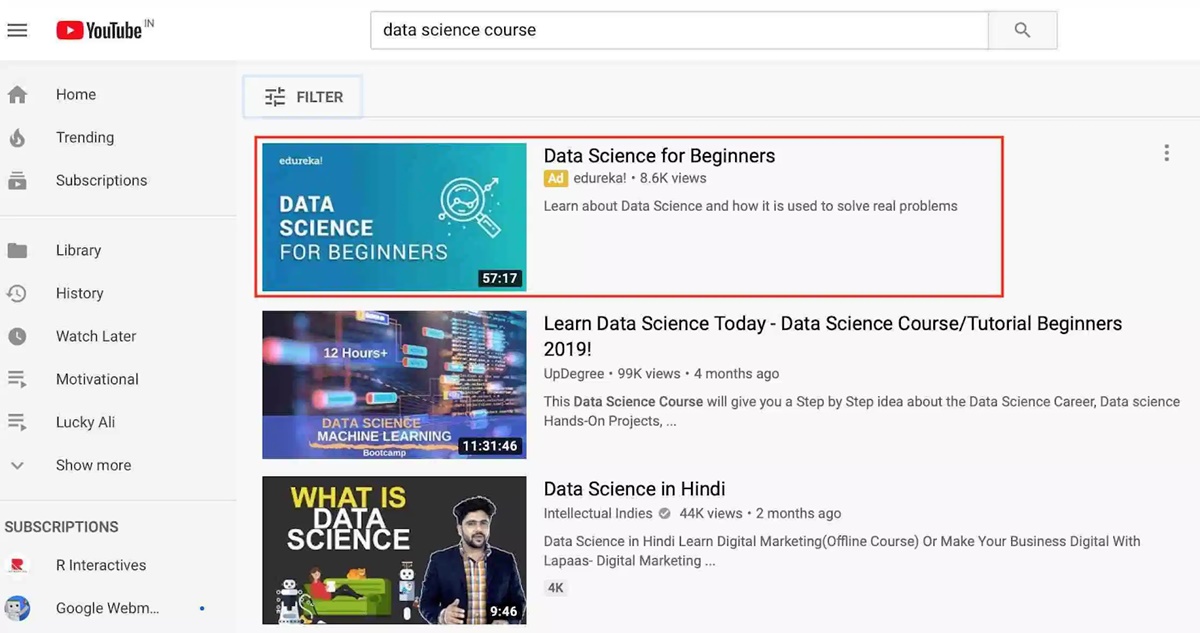The image size is (1200, 633).
Task: Click the YouTube logo
Action: pyautogui.click(x=99, y=31)
